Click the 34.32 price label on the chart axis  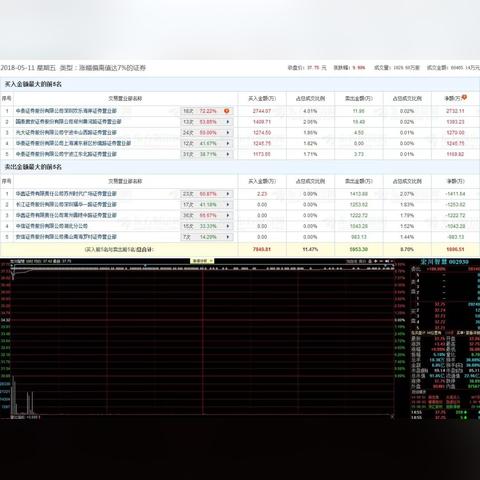[6, 320]
